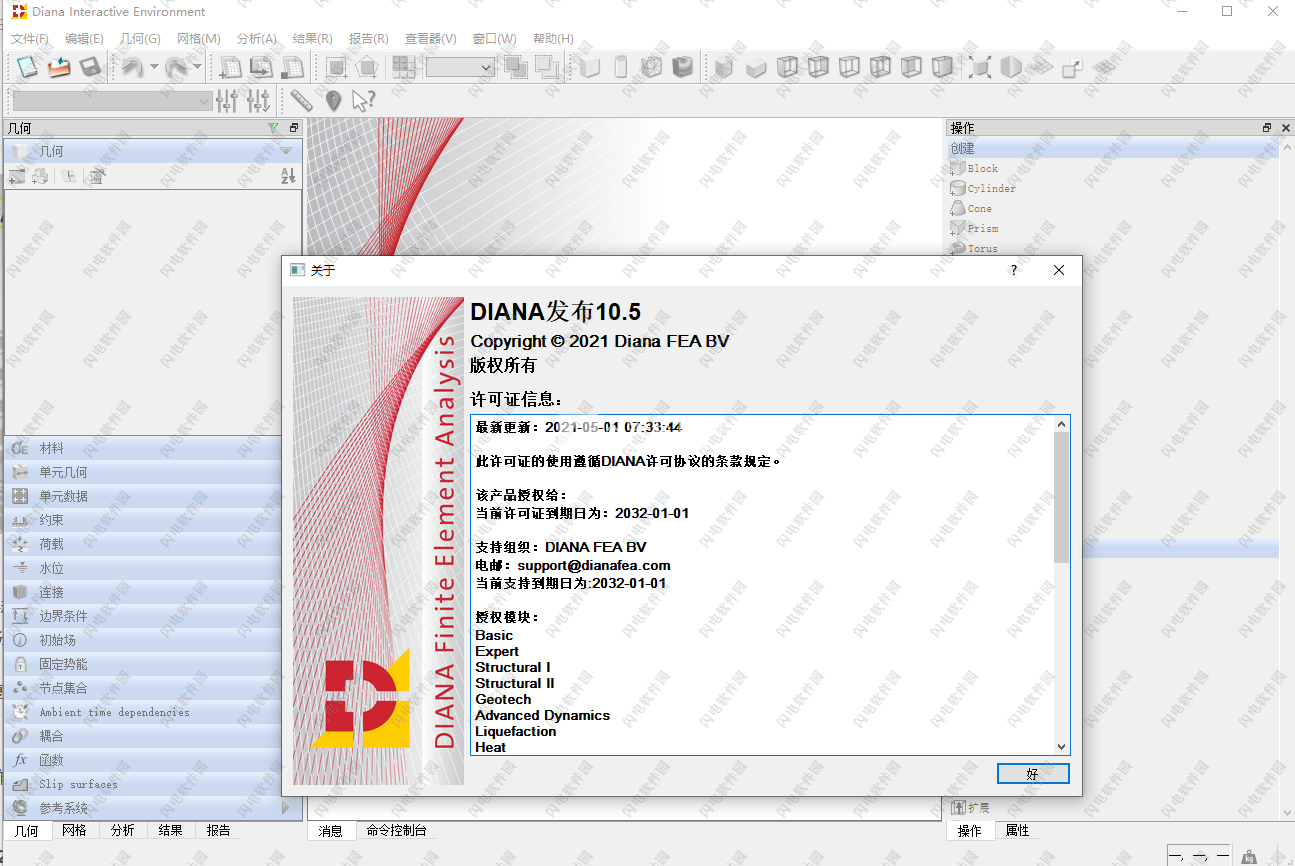Click the 好 button in About dialog
This screenshot has height=866, width=1295.
point(1033,774)
